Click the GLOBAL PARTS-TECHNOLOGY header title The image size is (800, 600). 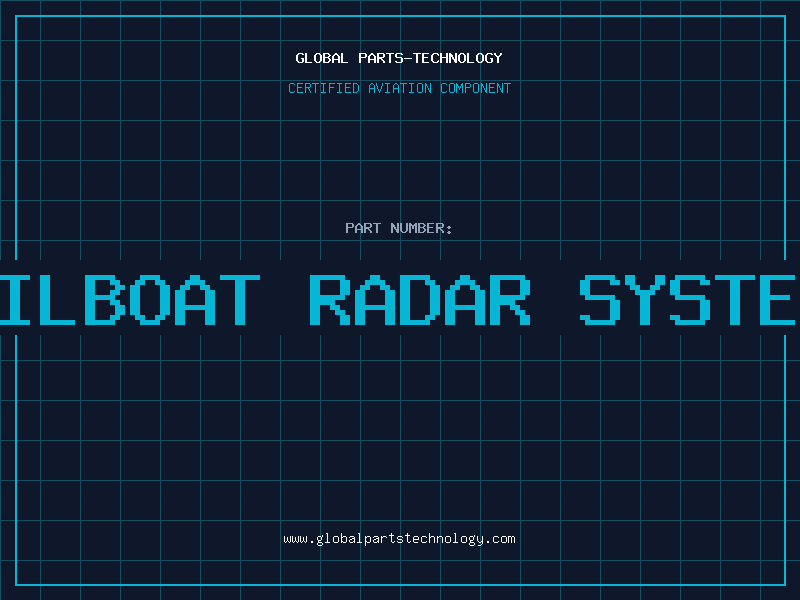[x=399, y=58]
